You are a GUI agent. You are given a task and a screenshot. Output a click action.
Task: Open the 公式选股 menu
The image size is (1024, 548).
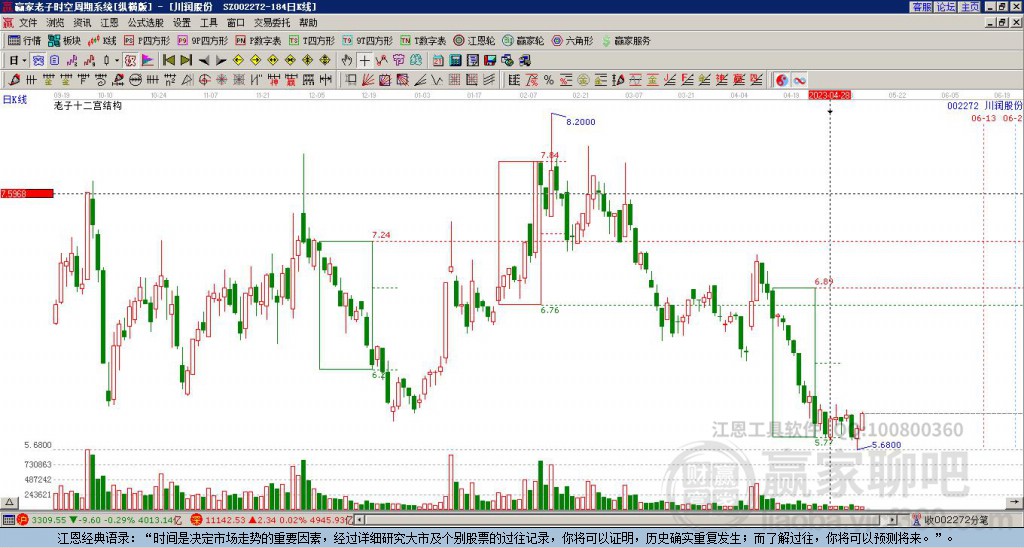coord(146,23)
